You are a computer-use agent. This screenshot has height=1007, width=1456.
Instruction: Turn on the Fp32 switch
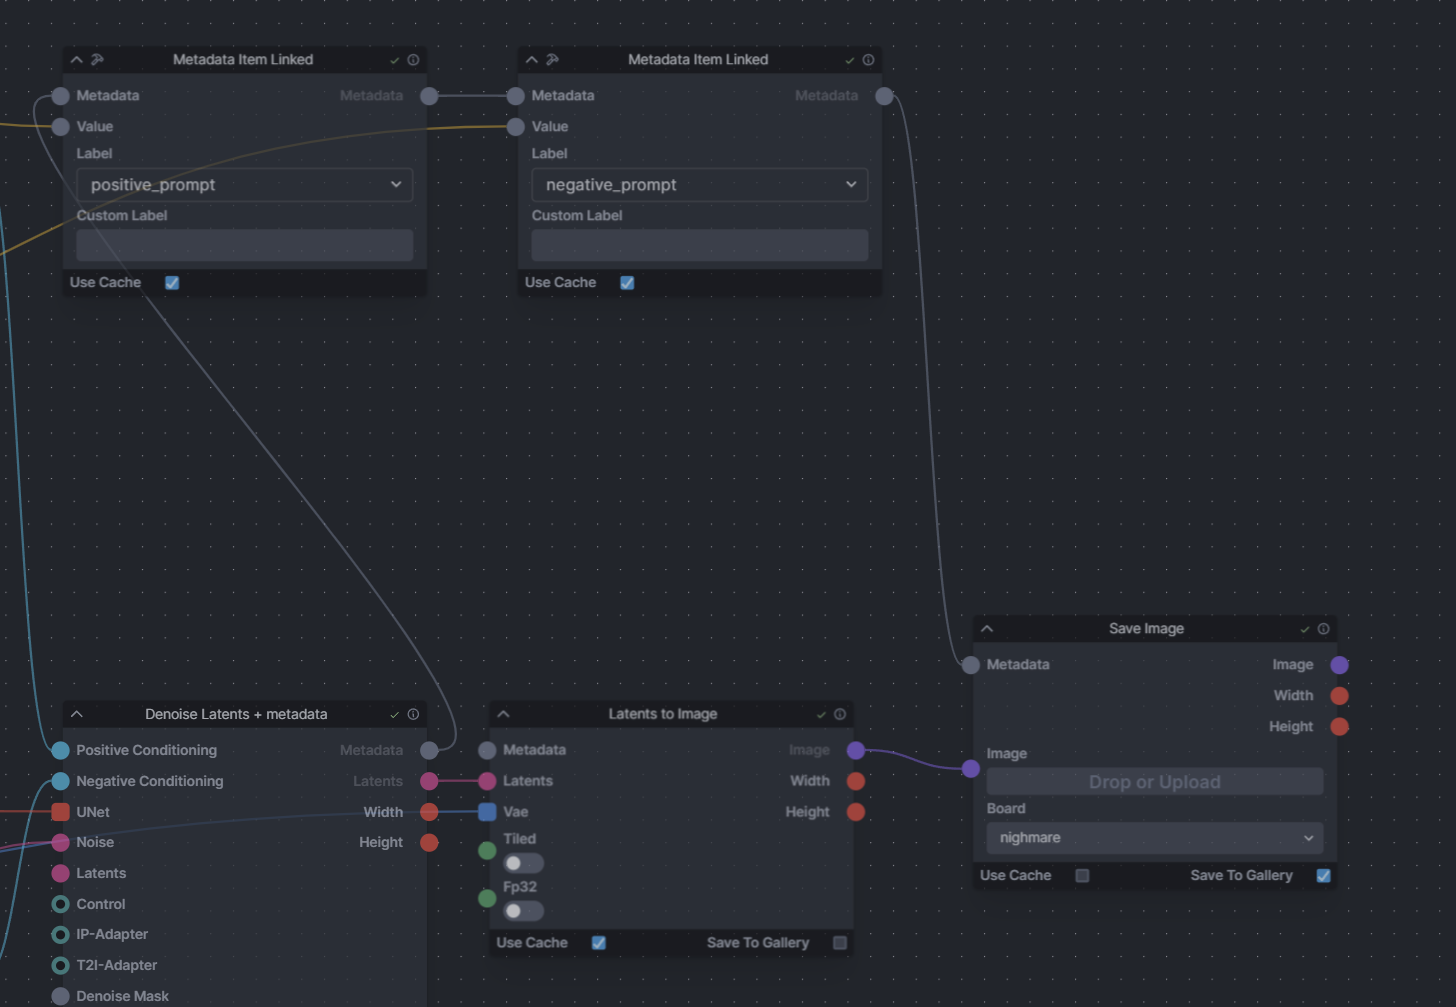[523, 911]
